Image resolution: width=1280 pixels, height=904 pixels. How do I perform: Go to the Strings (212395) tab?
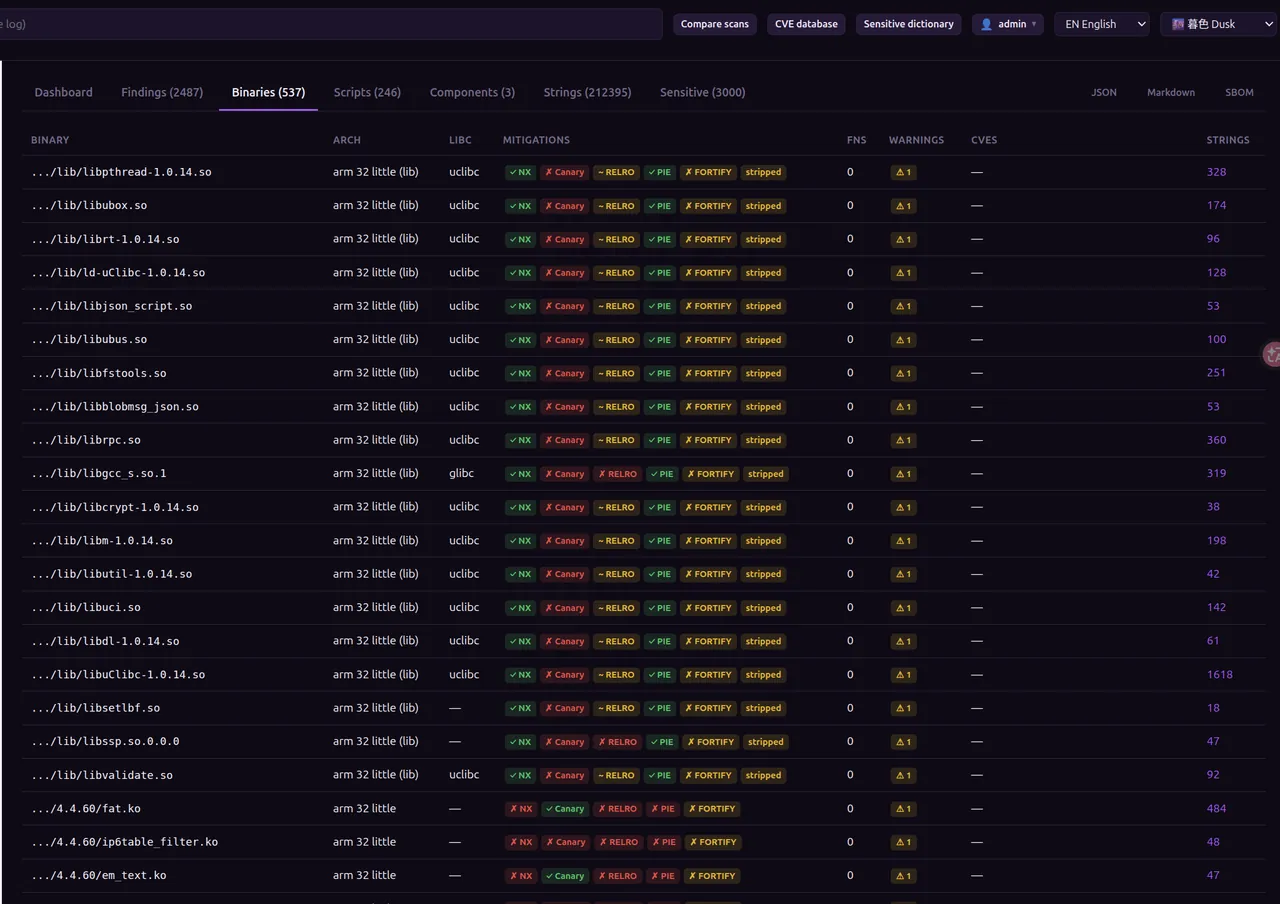[x=587, y=92]
